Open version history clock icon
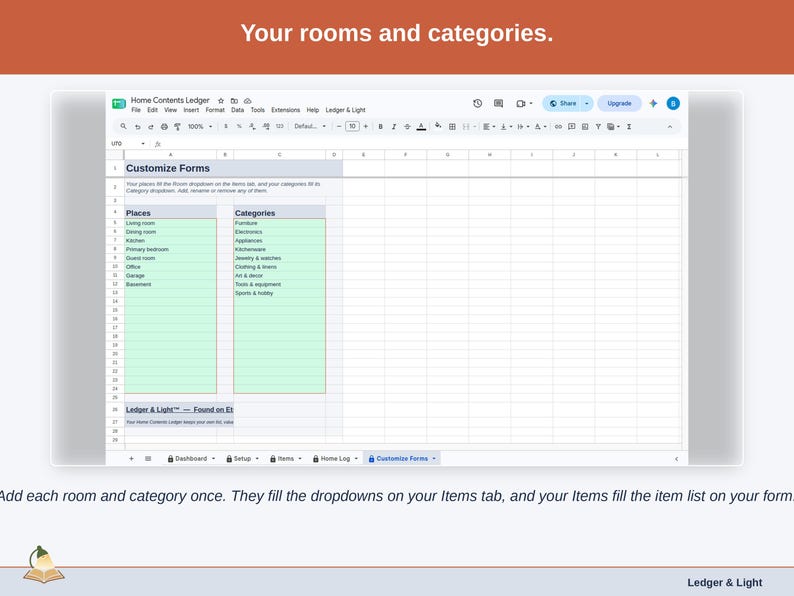The width and height of the screenshot is (794, 596). pyautogui.click(x=478, y=103)
